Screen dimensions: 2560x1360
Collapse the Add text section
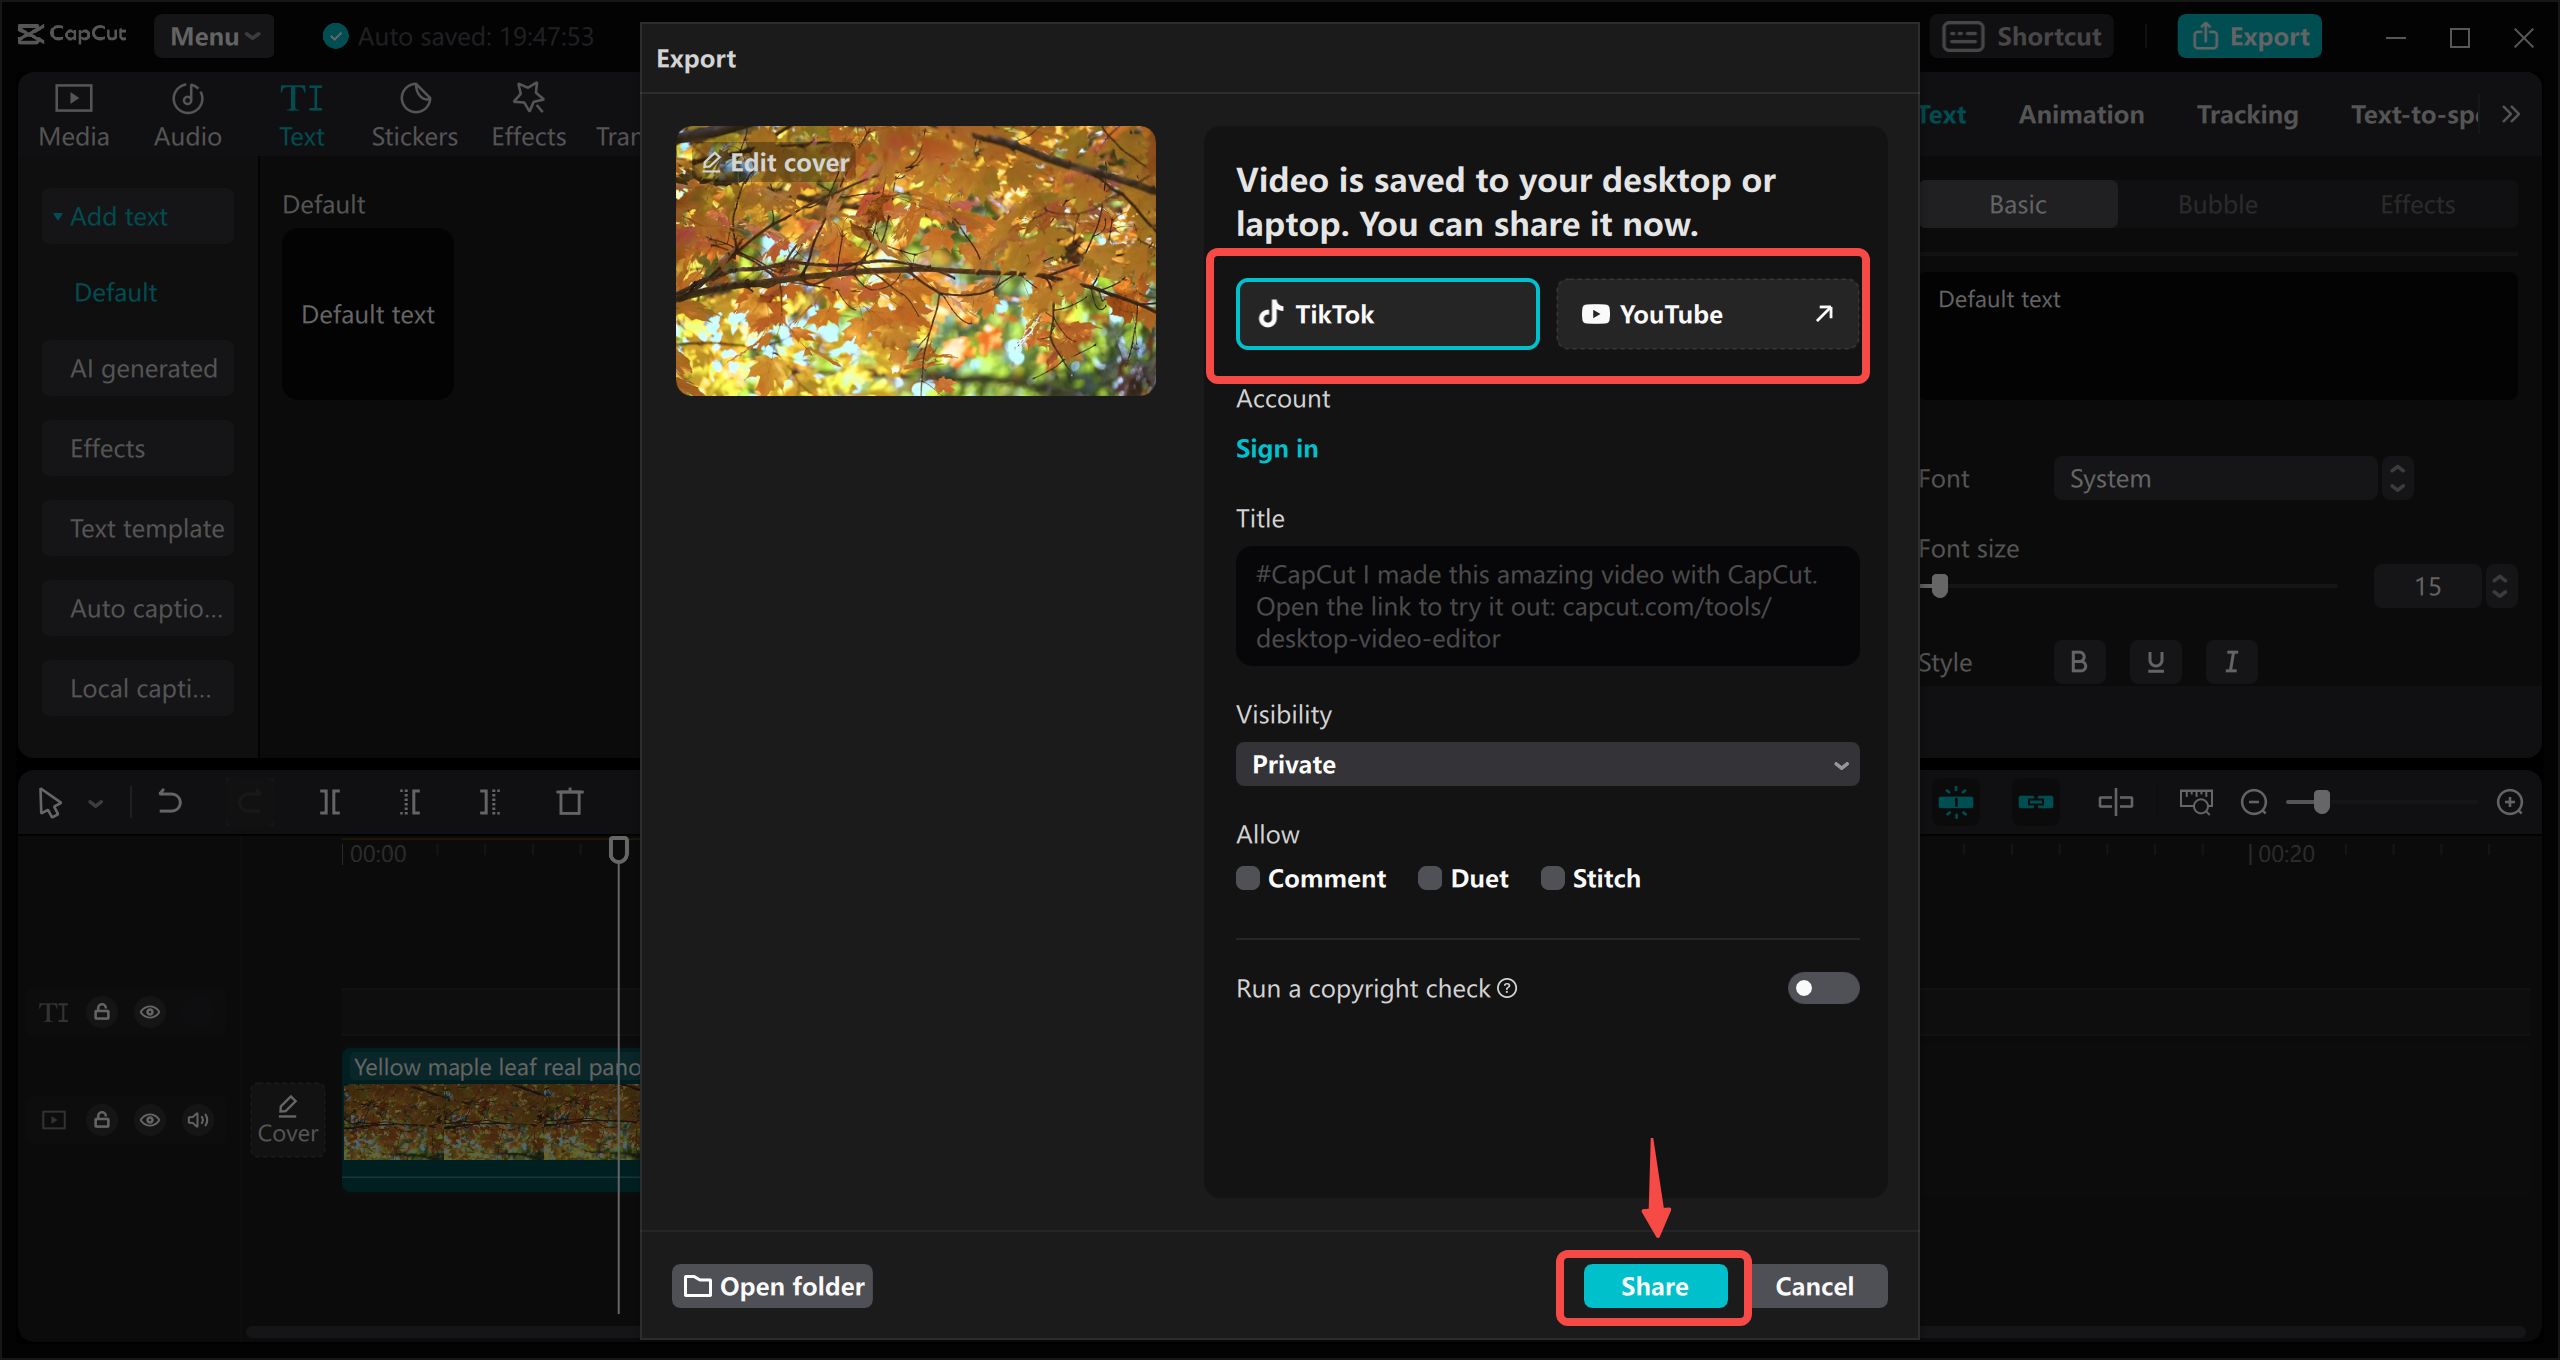tap(138, 216)
